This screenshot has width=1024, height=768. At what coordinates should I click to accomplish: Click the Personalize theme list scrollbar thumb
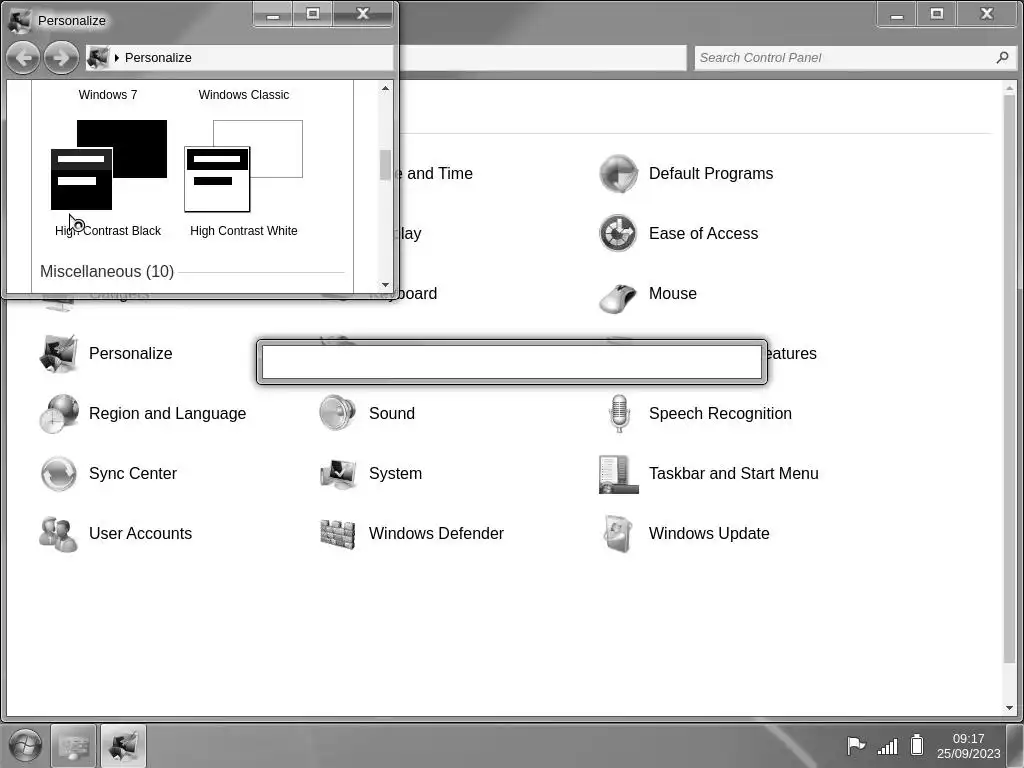coord(385,165)
